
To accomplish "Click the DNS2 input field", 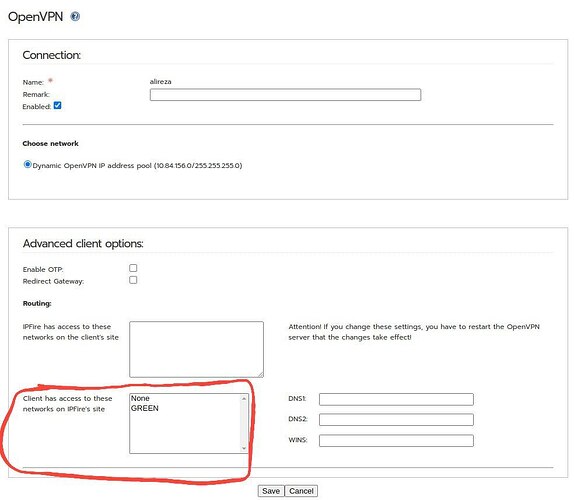I will click(396, 419).
